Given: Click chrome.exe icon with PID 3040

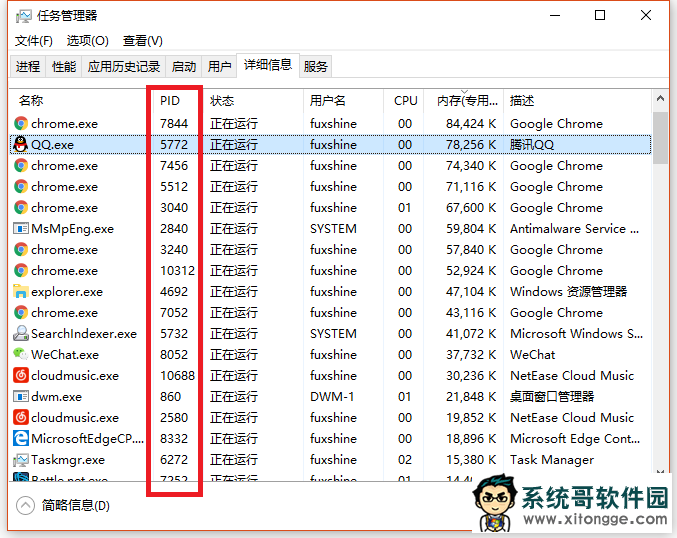Looking at the screenshot, I should pyautogui.click(x=21, y=207).
